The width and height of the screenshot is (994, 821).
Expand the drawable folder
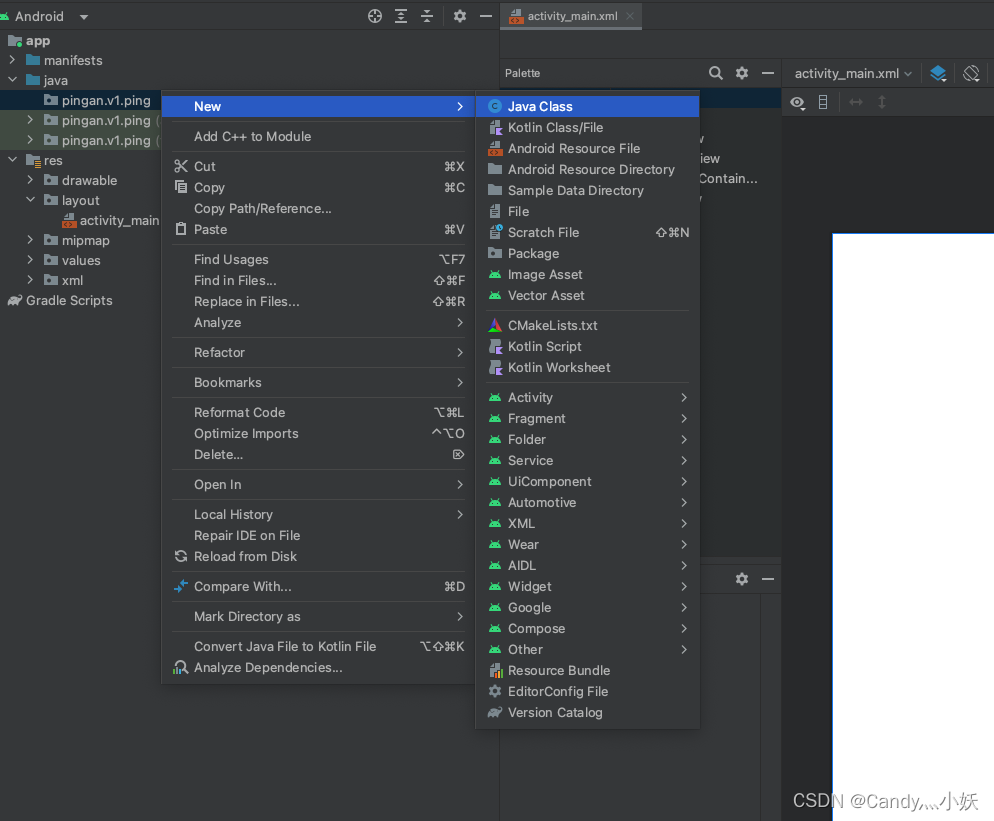(x=30, y=180)
